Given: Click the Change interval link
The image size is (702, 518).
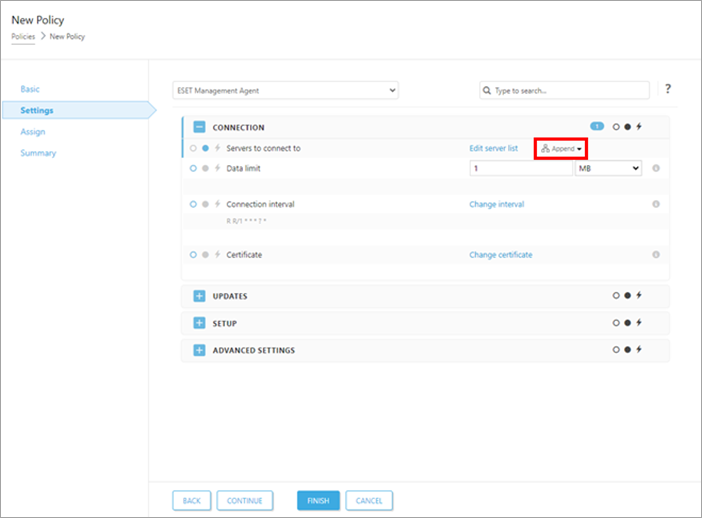Looking at the screenshot, I should click(x=497, y=204).
